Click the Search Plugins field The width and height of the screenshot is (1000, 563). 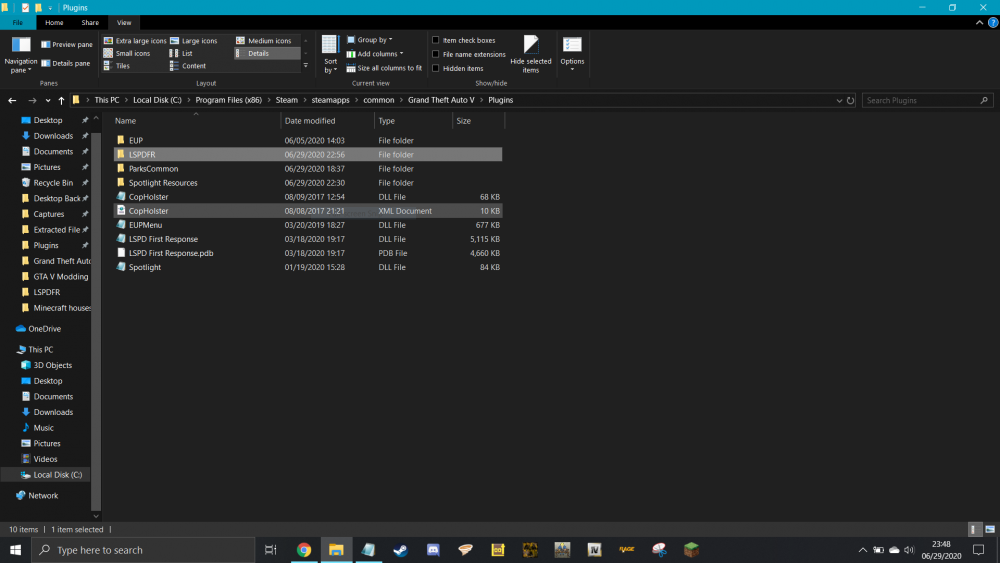coord(928,100)
